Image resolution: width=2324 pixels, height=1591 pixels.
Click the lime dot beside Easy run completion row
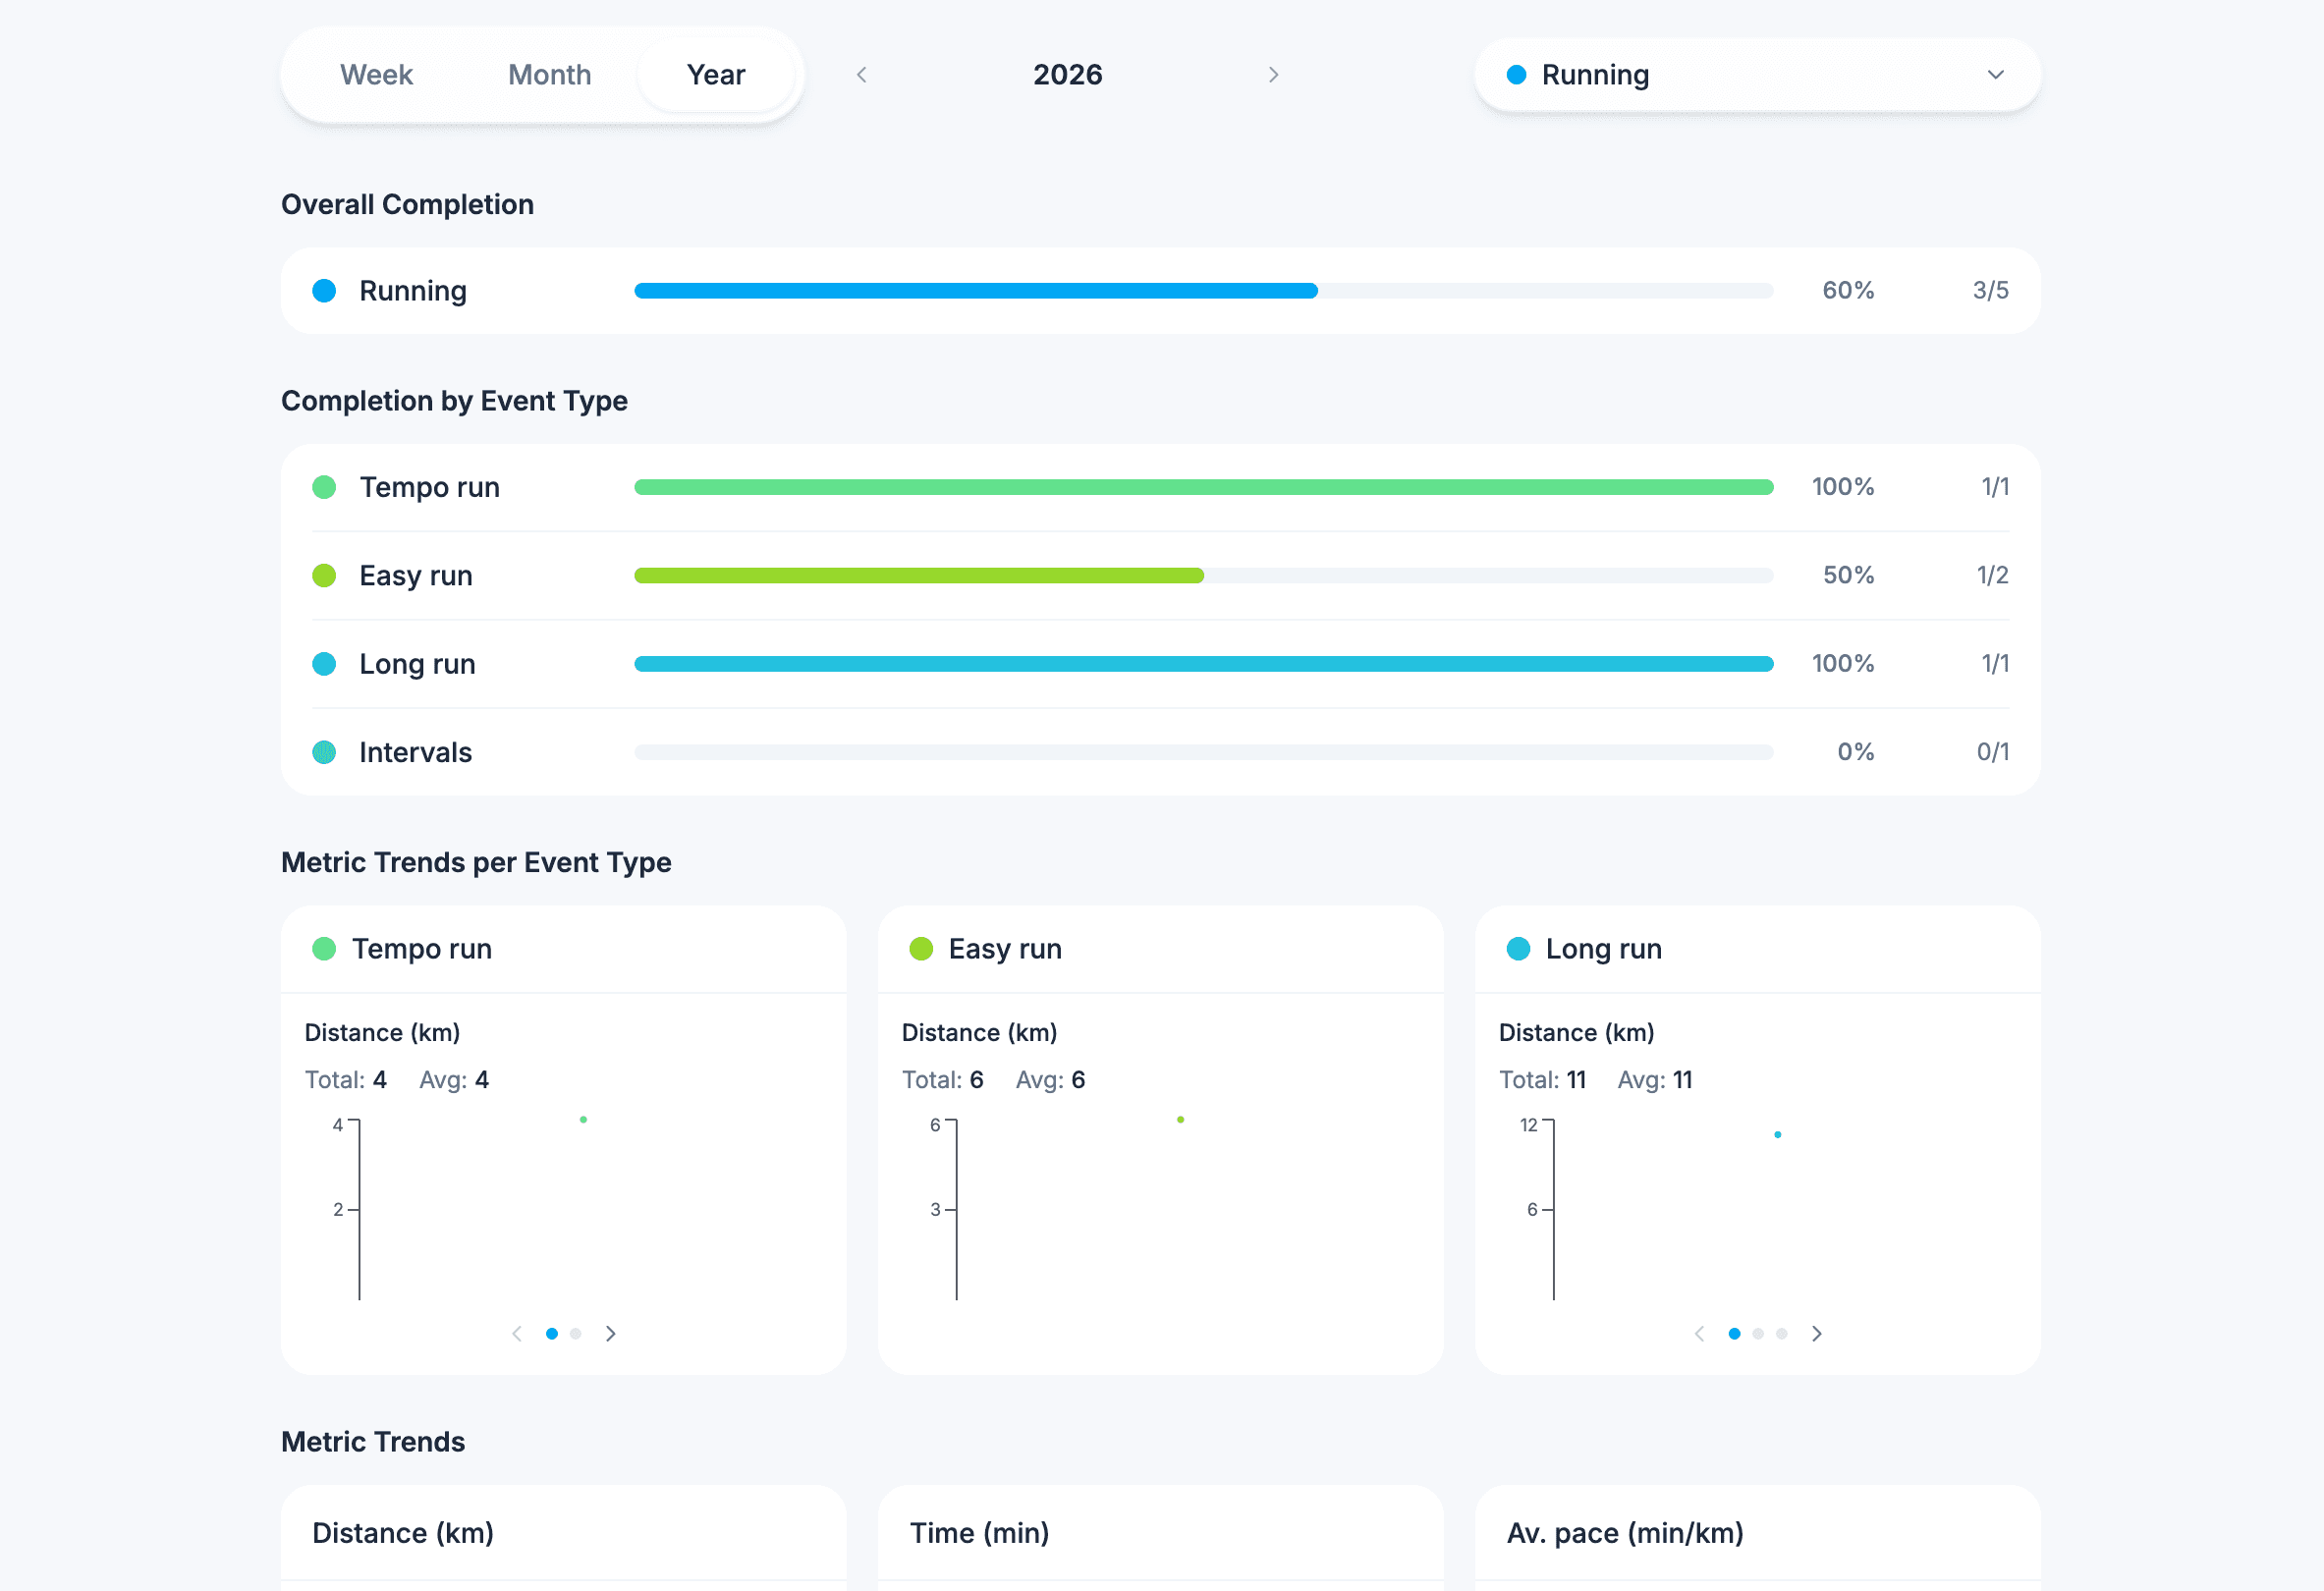coord(324,575)
